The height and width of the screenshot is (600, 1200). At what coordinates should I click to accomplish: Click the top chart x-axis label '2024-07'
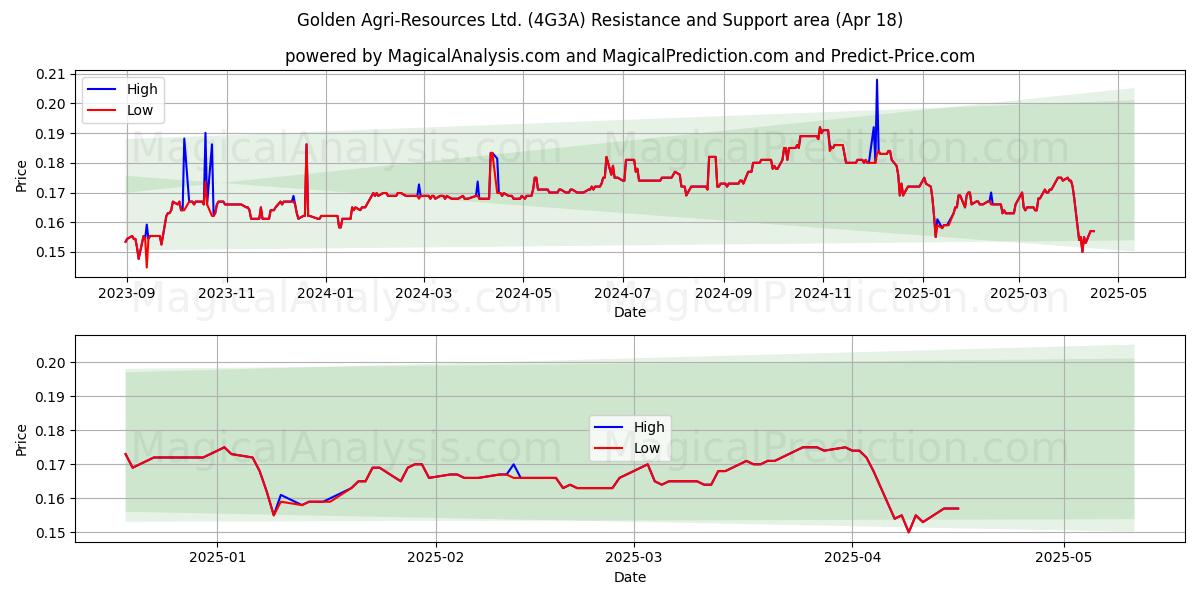tap(623, 295)
